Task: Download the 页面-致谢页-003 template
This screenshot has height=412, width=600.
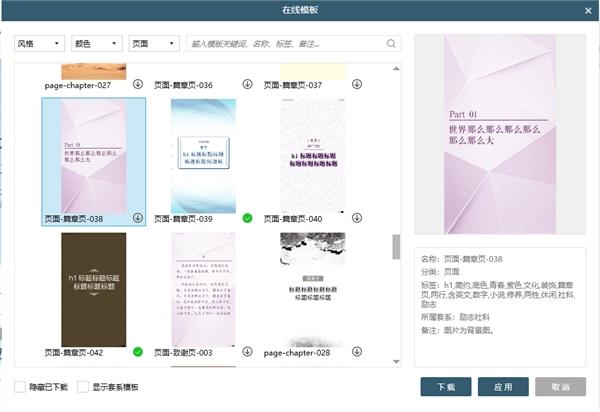Action: click(x=246, y=352)
